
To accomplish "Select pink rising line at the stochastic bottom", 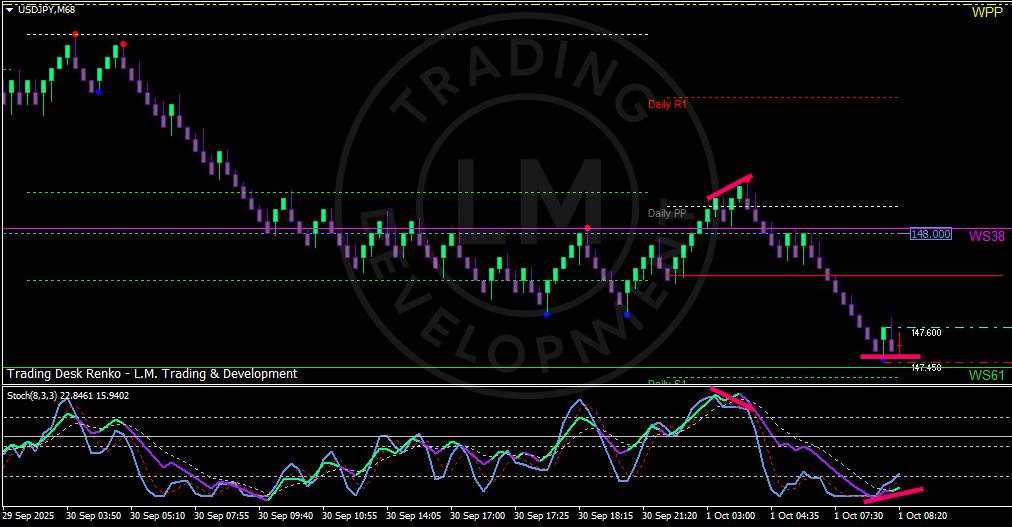I will click(893, 495).
